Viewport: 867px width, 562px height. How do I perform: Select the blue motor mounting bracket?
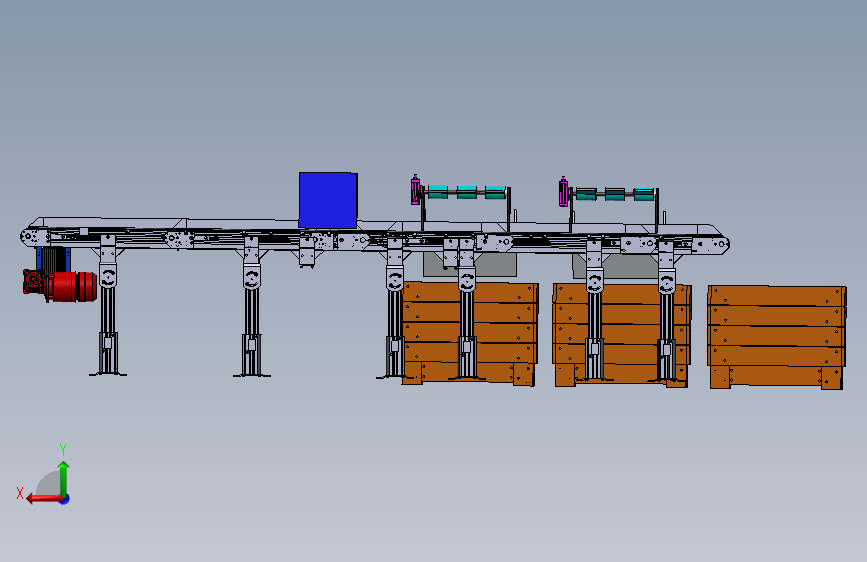[x=53, y=259]
